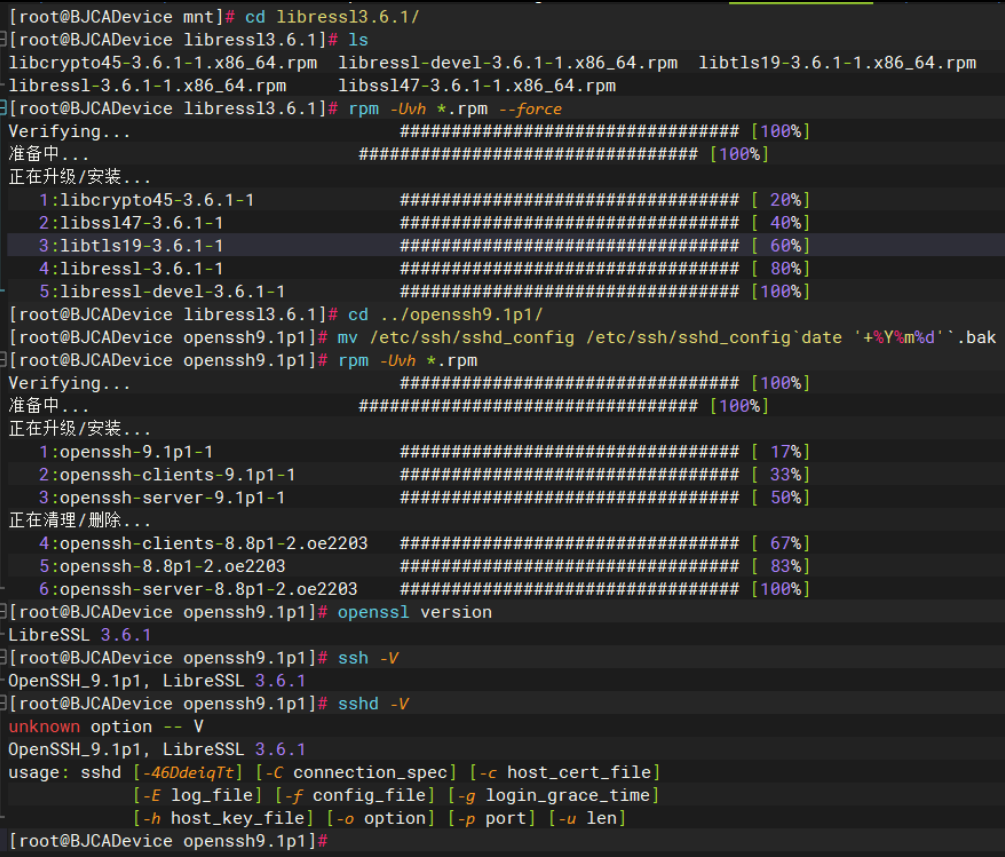Click the package line '2:libssl147-3.6.1-1'
This screenshot has height=857, width=1005.
point(131,223)
